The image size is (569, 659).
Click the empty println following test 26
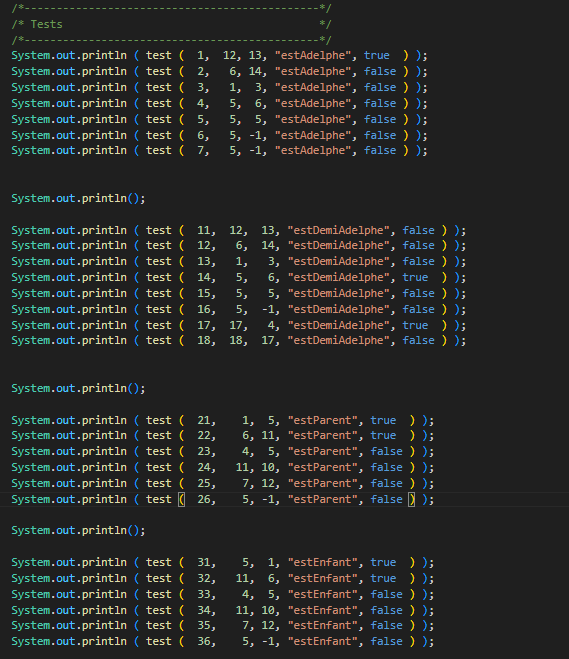tap(78, 530)
